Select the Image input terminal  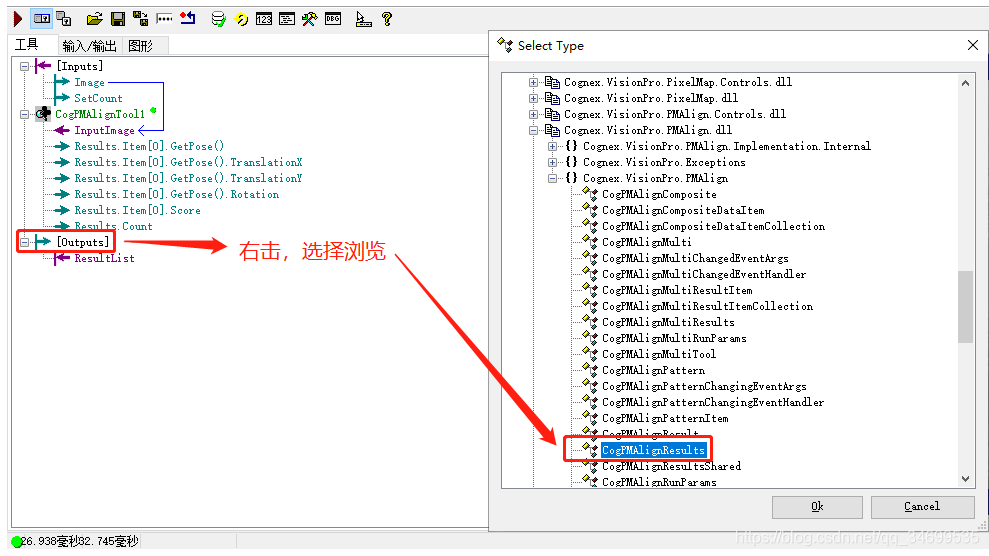90,82
